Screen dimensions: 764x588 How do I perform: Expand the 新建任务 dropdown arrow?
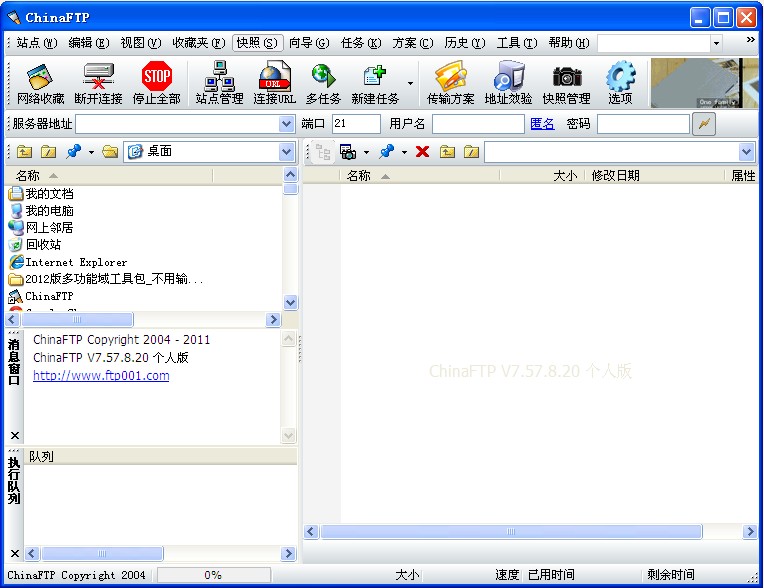click(410, 83)
